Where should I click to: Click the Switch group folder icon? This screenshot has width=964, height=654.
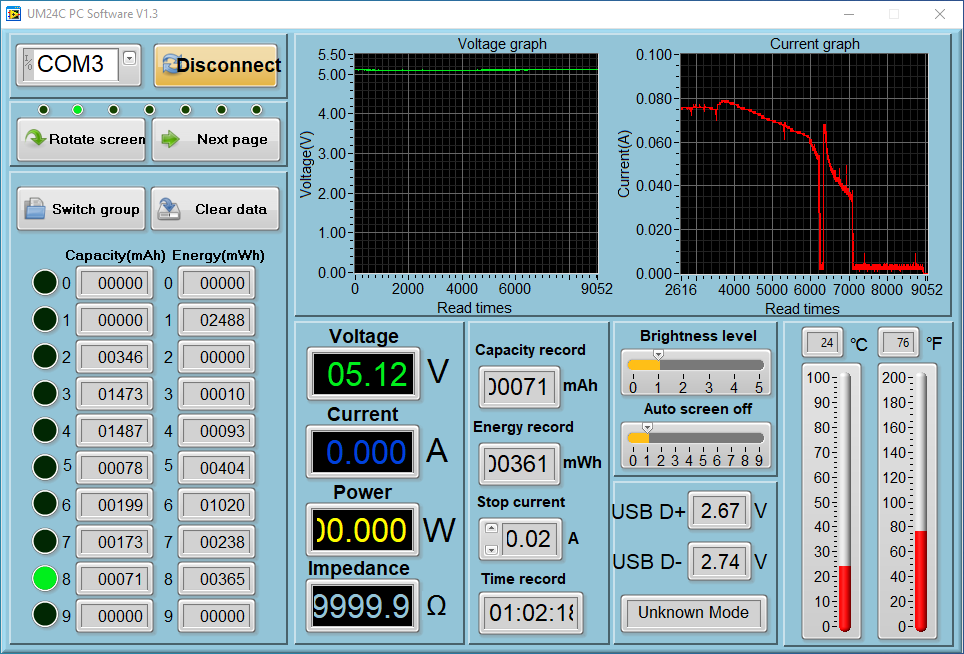[x=34, y=209]
